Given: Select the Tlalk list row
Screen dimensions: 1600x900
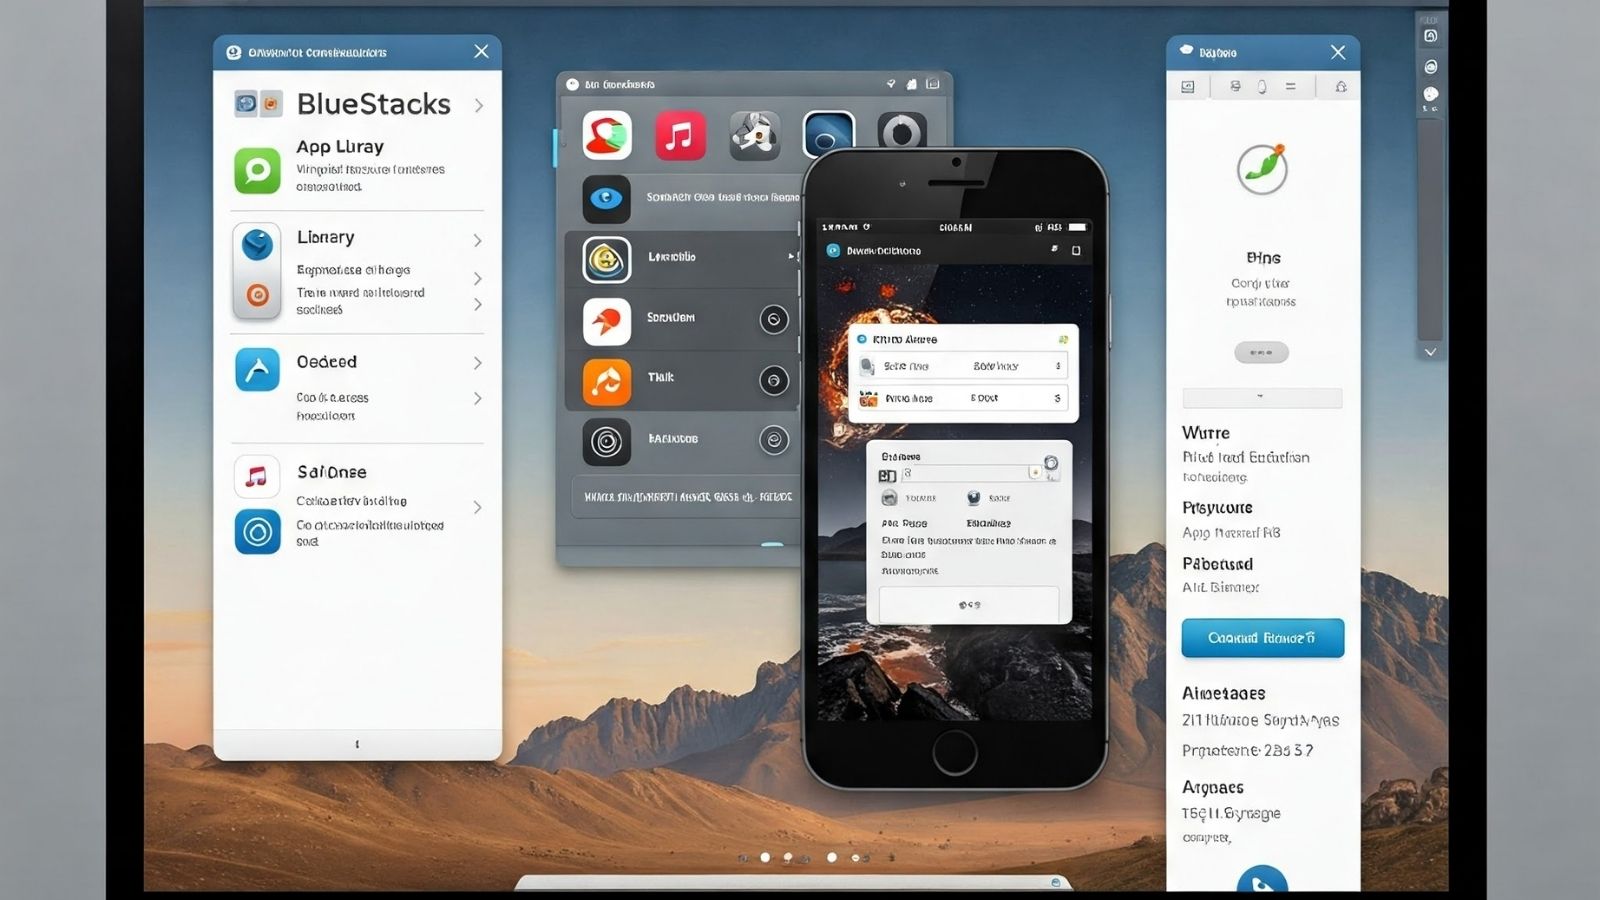Looking at the screenshot, I should (682, 381).
